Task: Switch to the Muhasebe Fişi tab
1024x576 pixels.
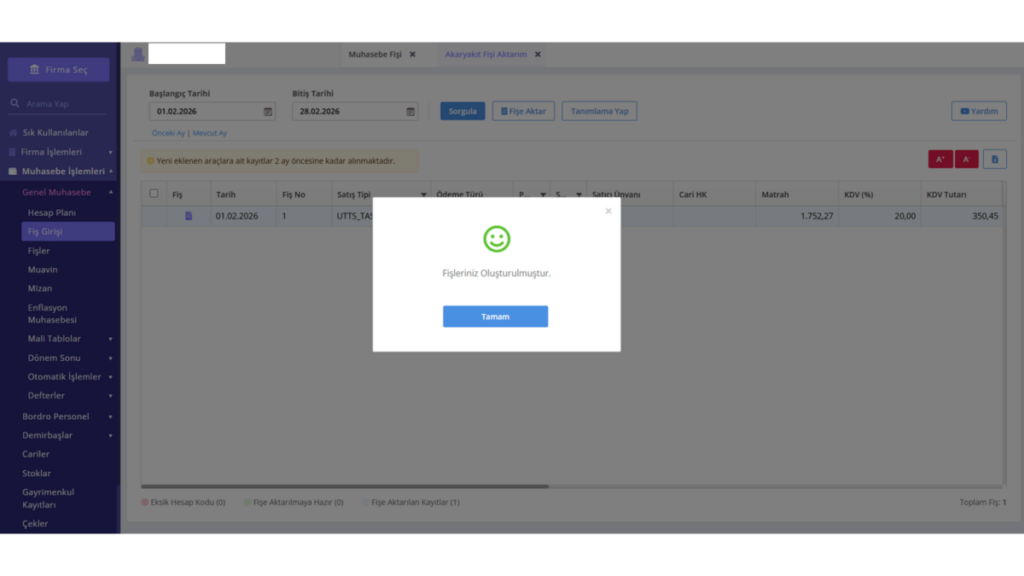Action: point(375,54)
